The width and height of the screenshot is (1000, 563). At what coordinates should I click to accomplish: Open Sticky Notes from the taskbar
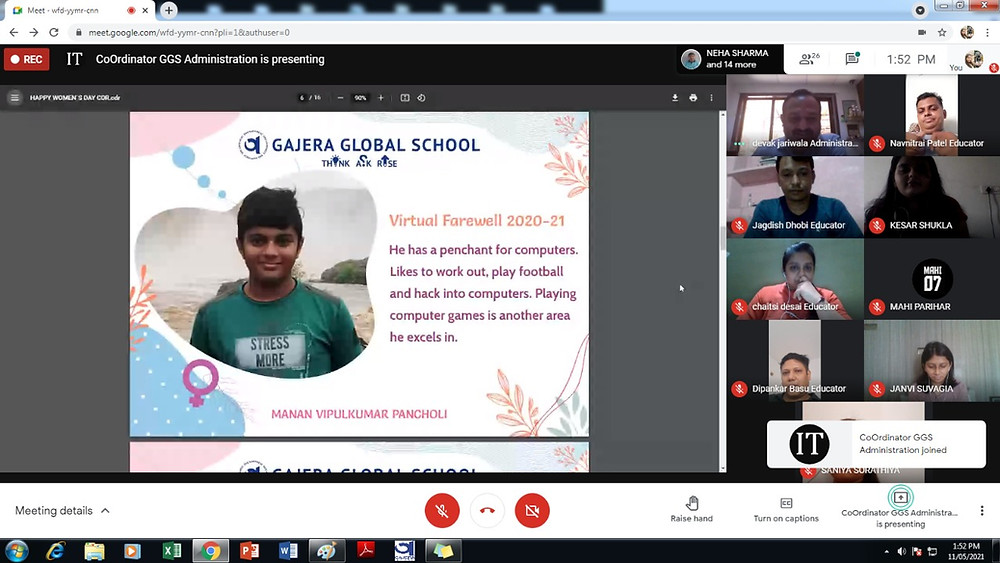pos(443,550)
